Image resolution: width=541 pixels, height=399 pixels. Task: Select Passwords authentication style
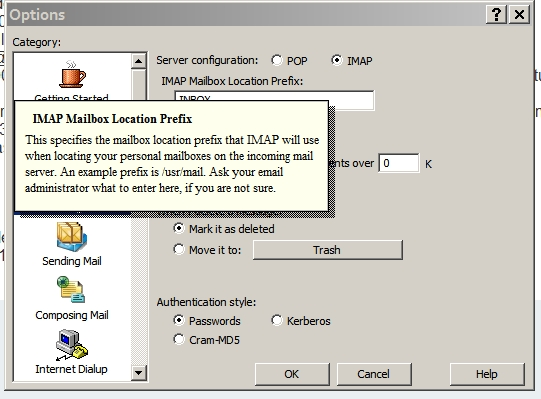click(x=179, y=320)
